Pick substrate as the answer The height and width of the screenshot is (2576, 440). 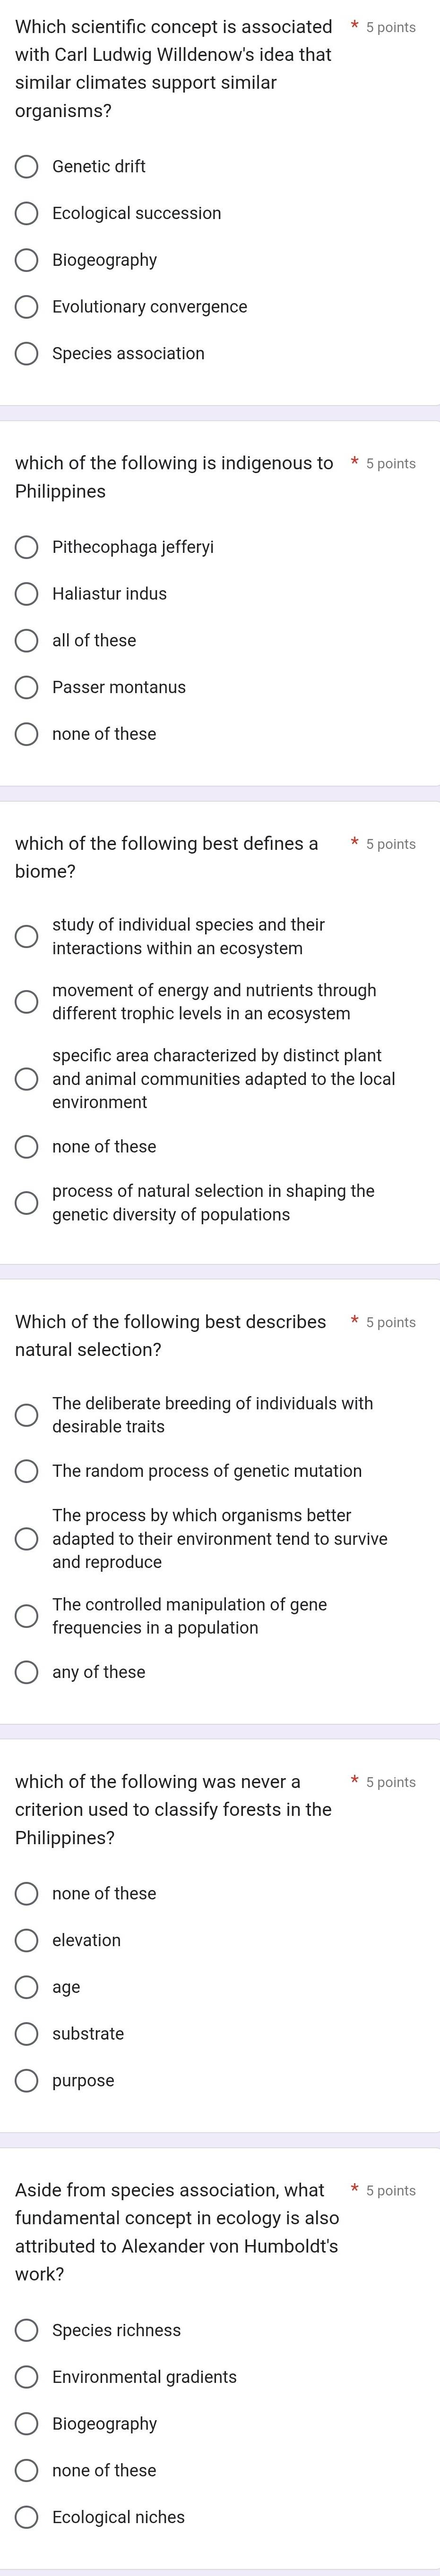(27, 2033)
